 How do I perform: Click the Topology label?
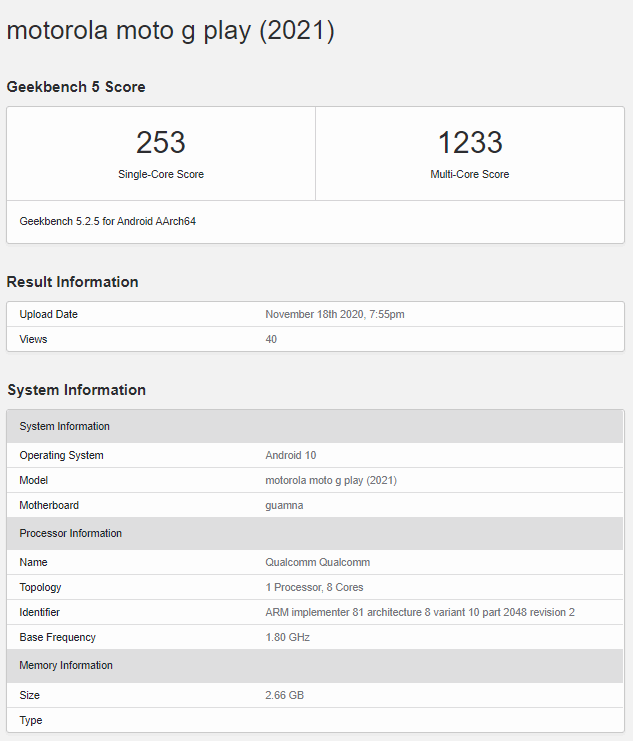tap(40, 587)
